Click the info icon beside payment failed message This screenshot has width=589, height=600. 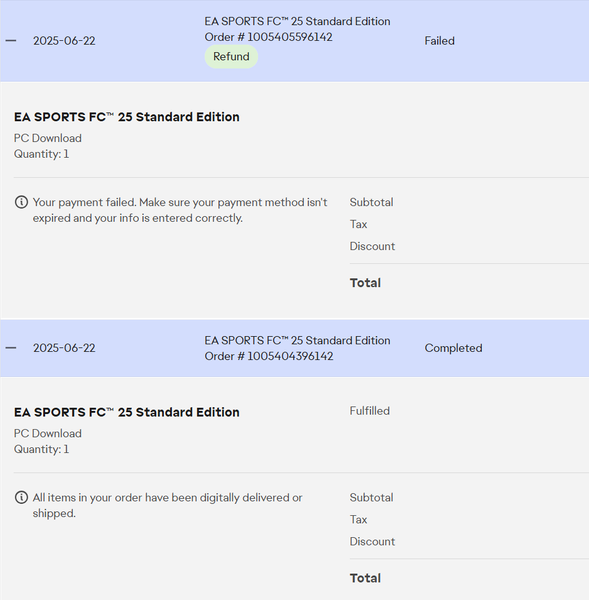point(21,202)
